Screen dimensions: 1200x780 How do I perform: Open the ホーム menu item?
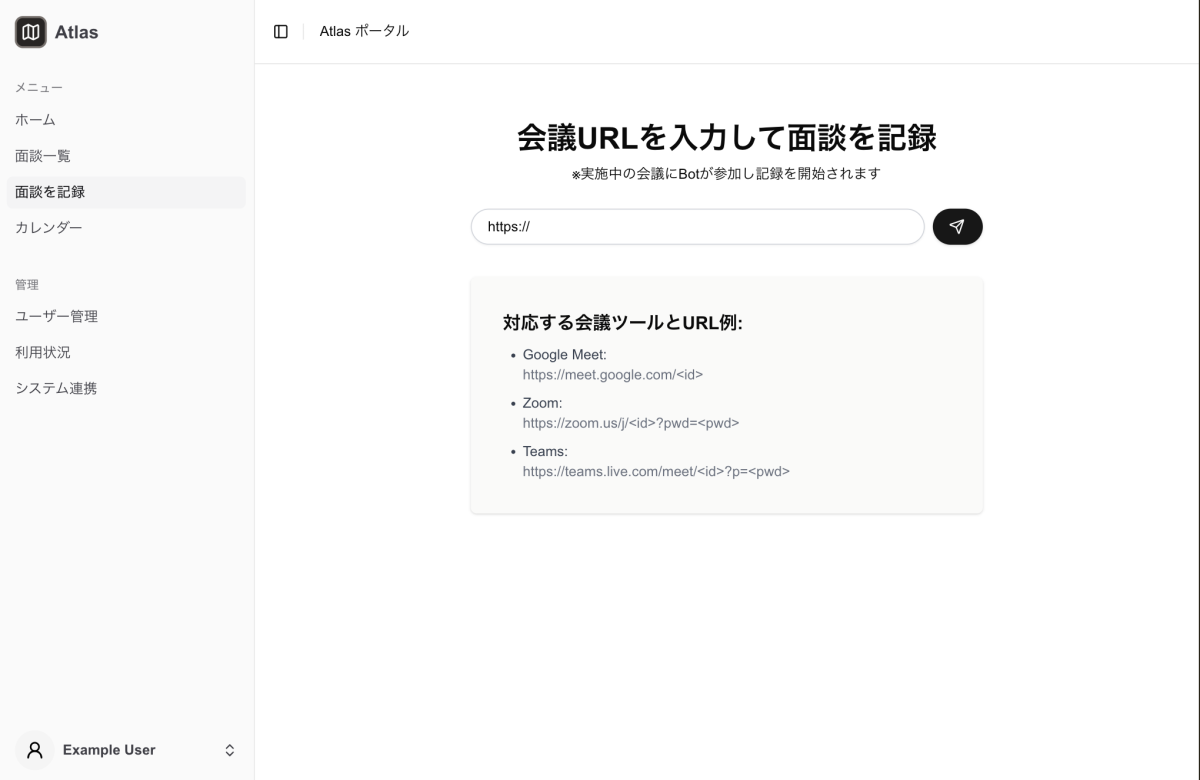click(36, 120)
